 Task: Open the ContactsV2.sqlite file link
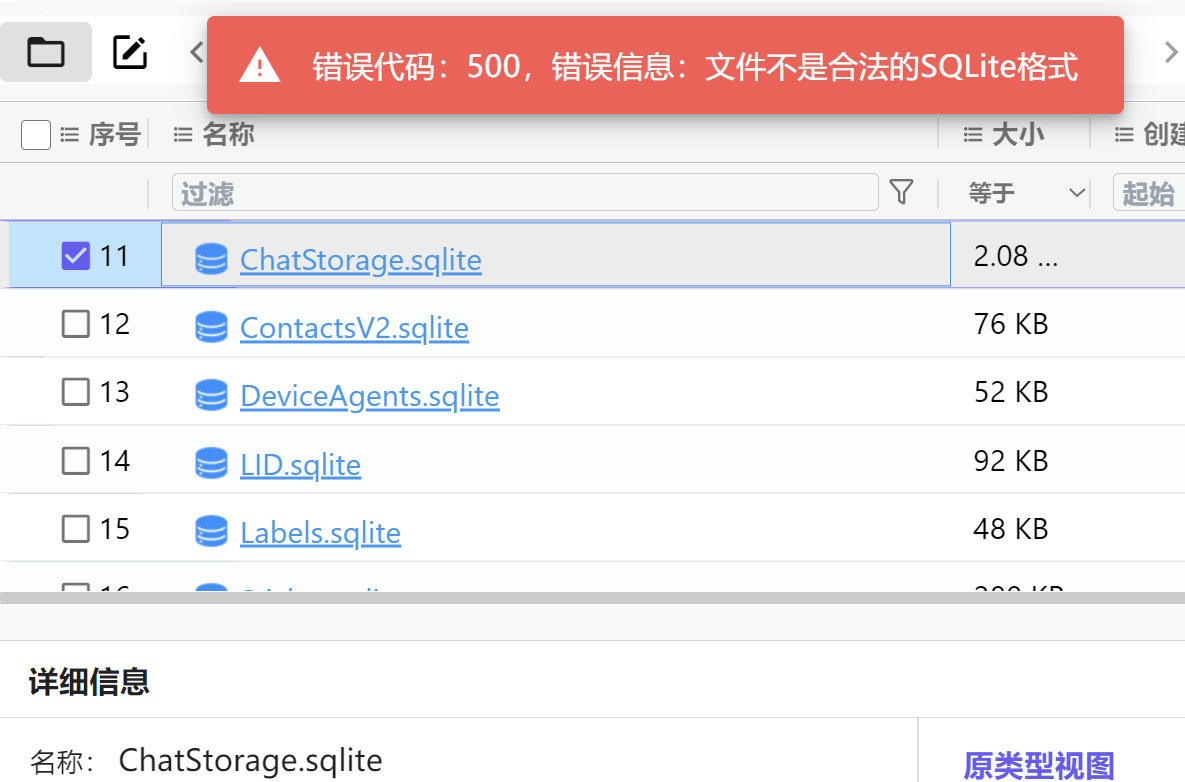[354, 328]
